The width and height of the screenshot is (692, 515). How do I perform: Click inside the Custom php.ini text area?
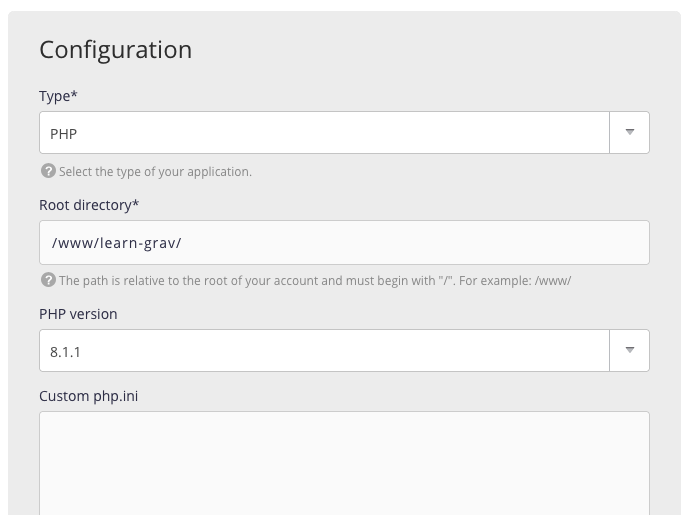click(x=344, y=462)
